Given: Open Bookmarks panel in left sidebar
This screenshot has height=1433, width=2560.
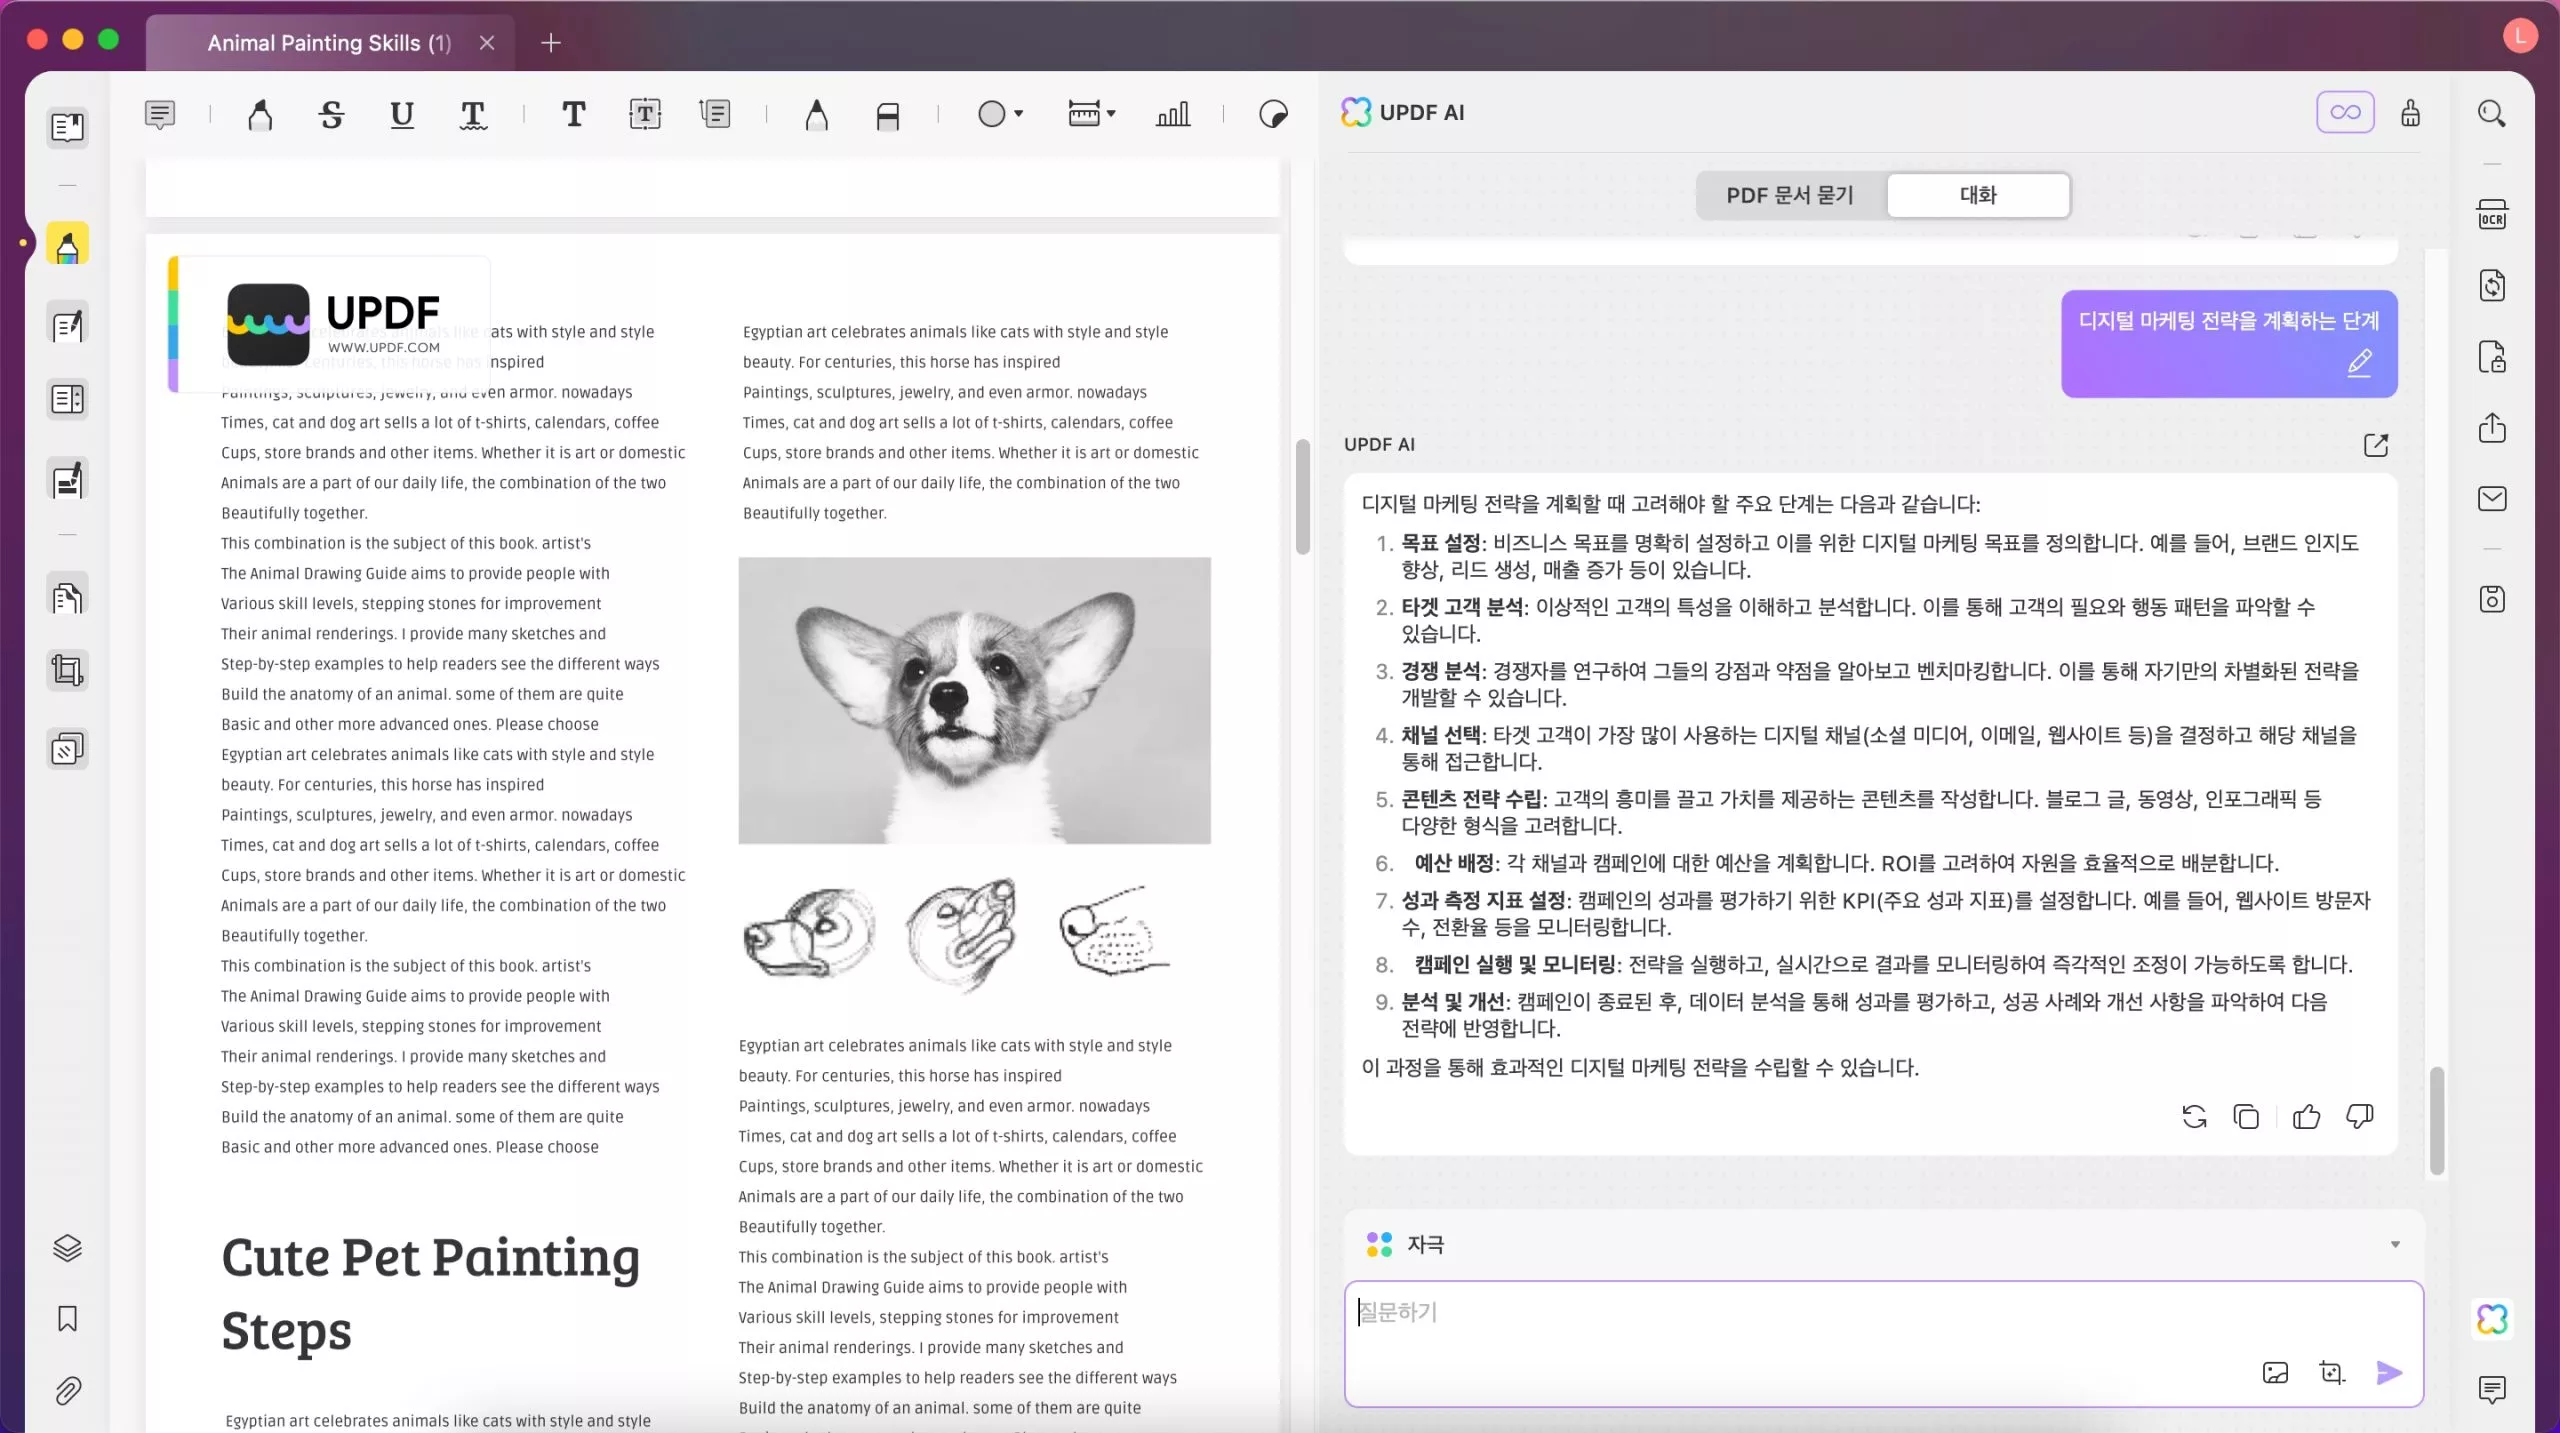Looking at the screenshot, I should click(x=67, y=1319).
